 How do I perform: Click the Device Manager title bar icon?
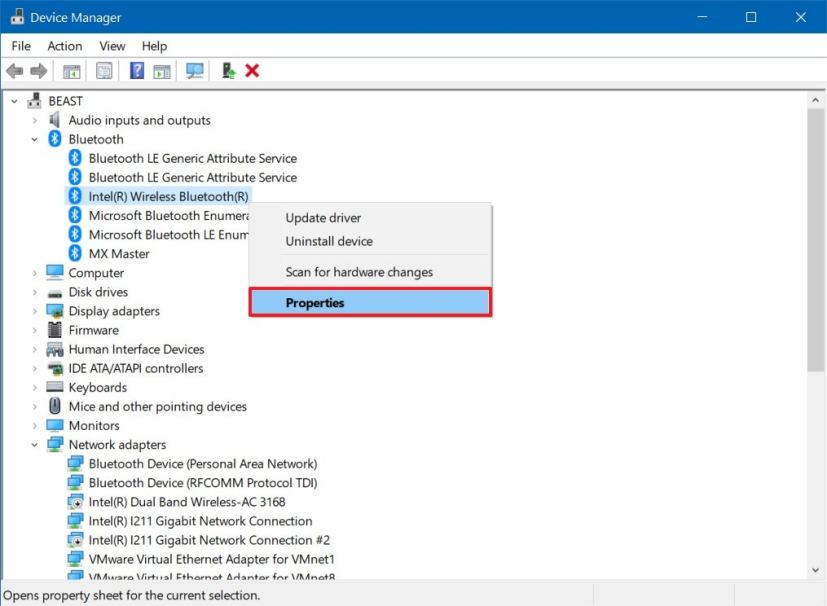click(17, 17)
